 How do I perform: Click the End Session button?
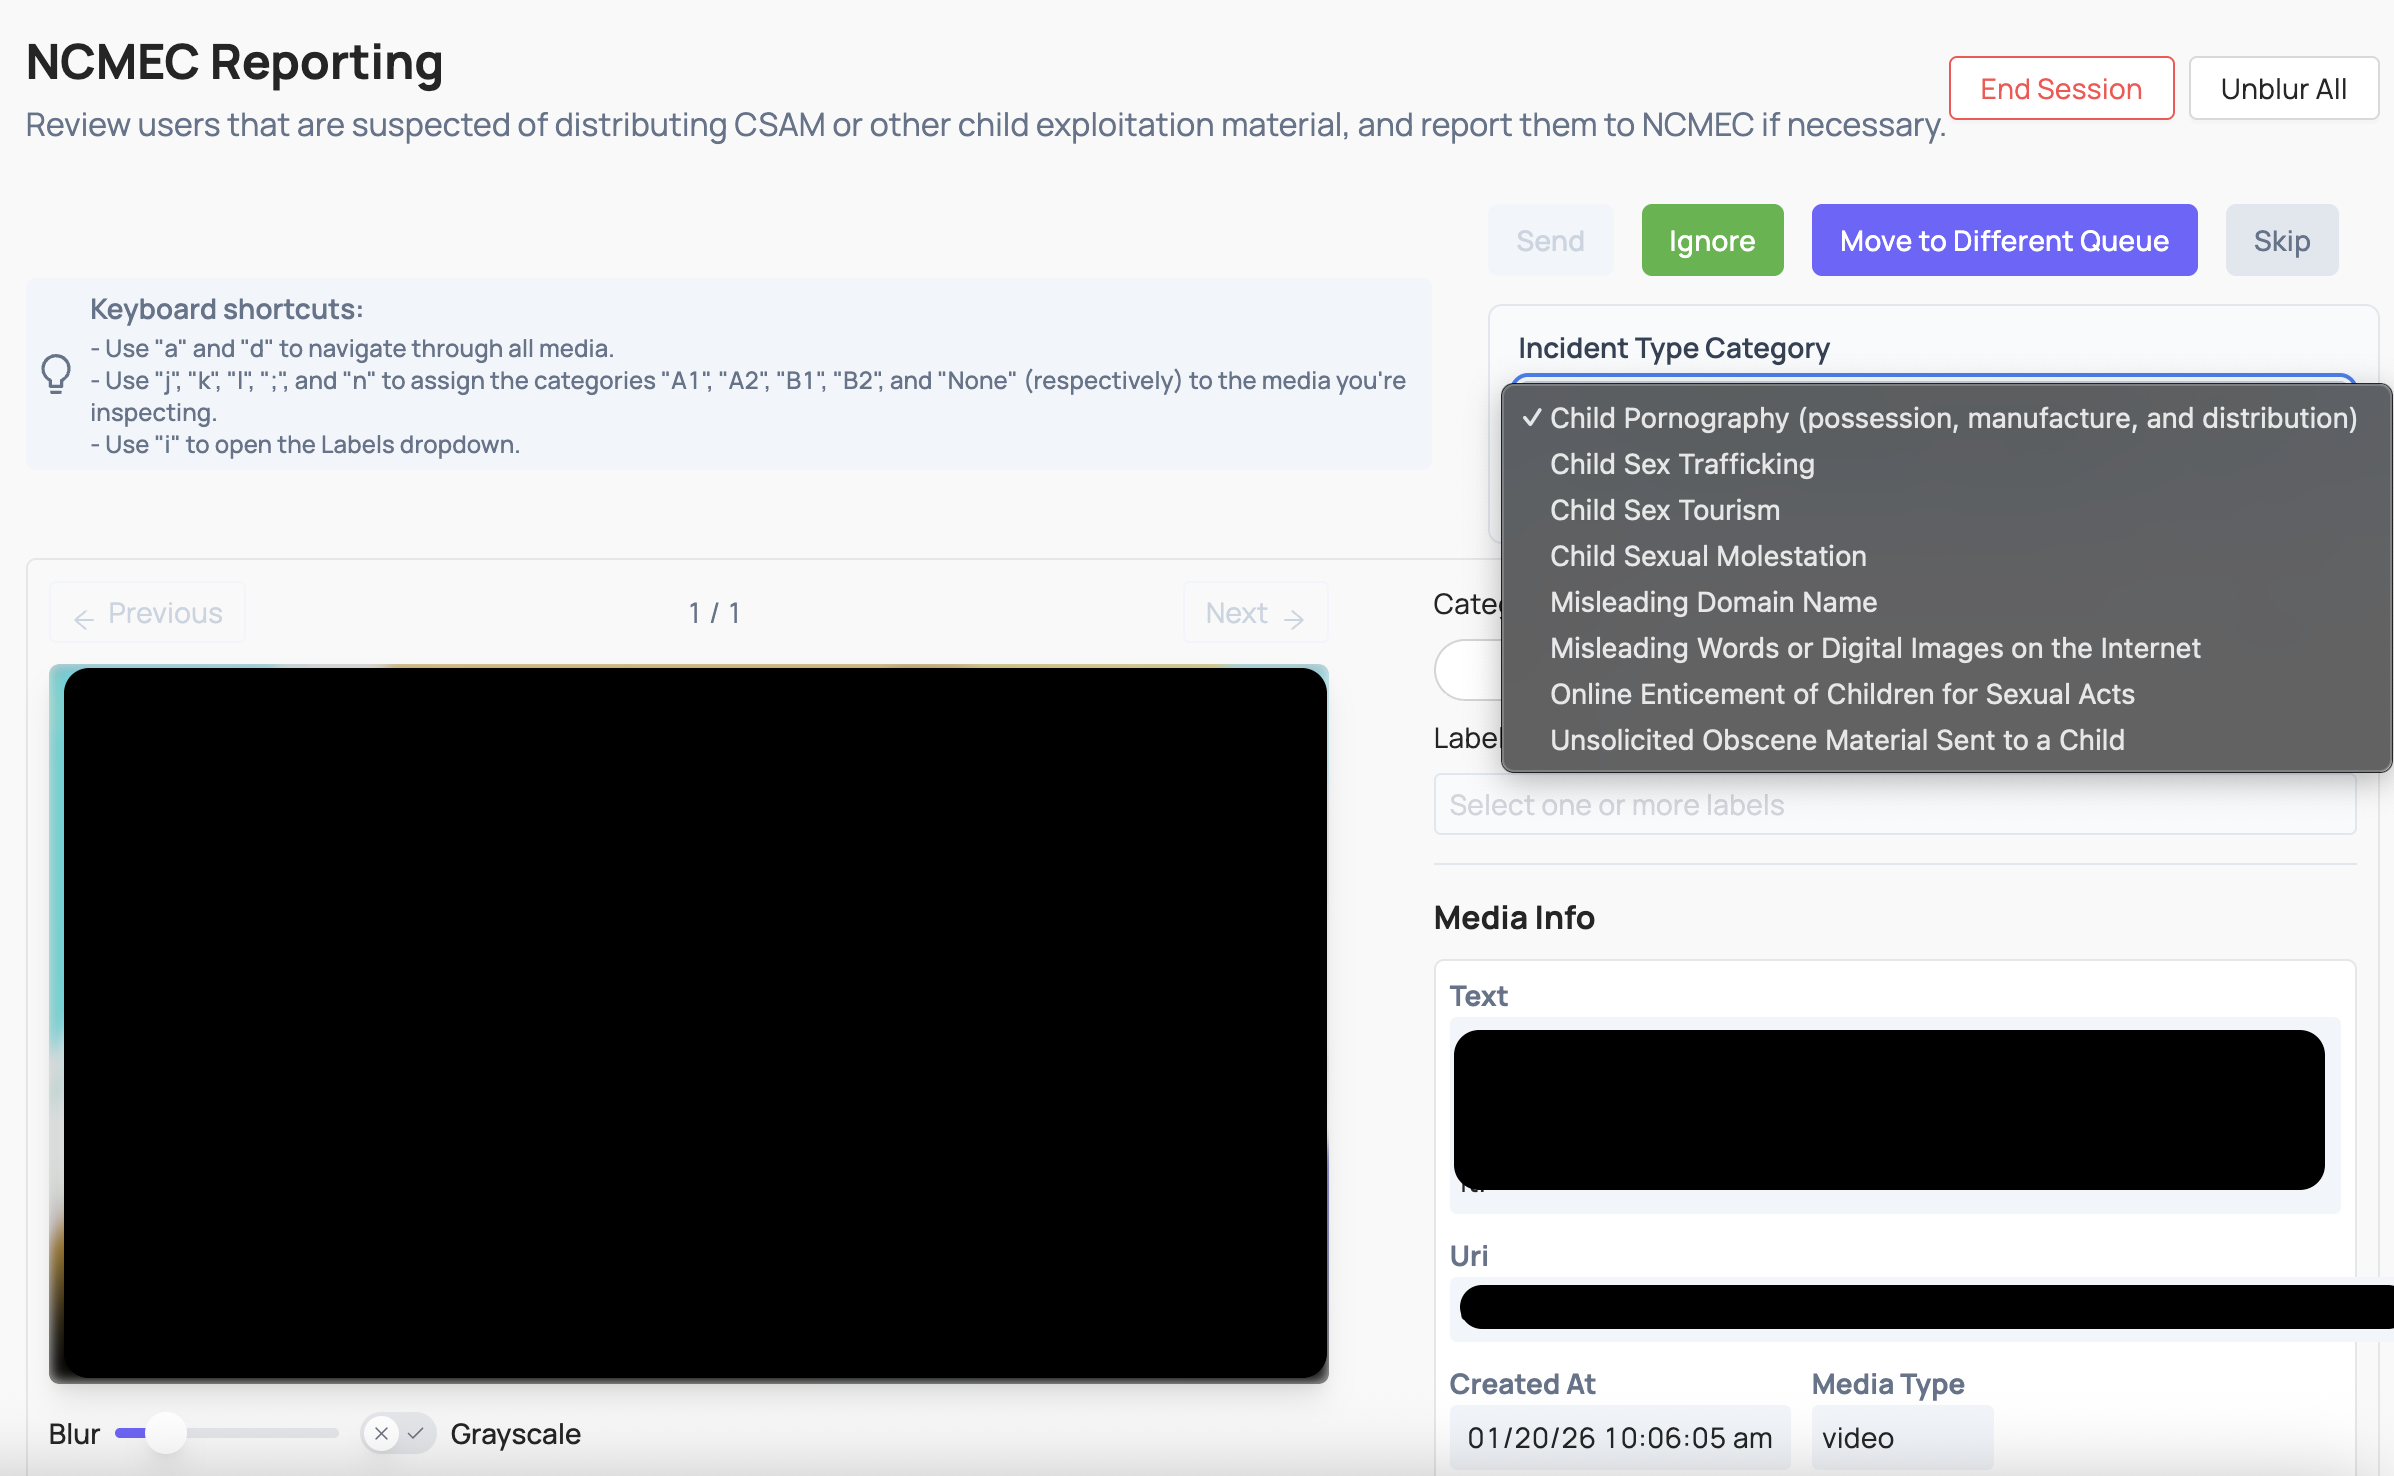[x=2060, y=88]
